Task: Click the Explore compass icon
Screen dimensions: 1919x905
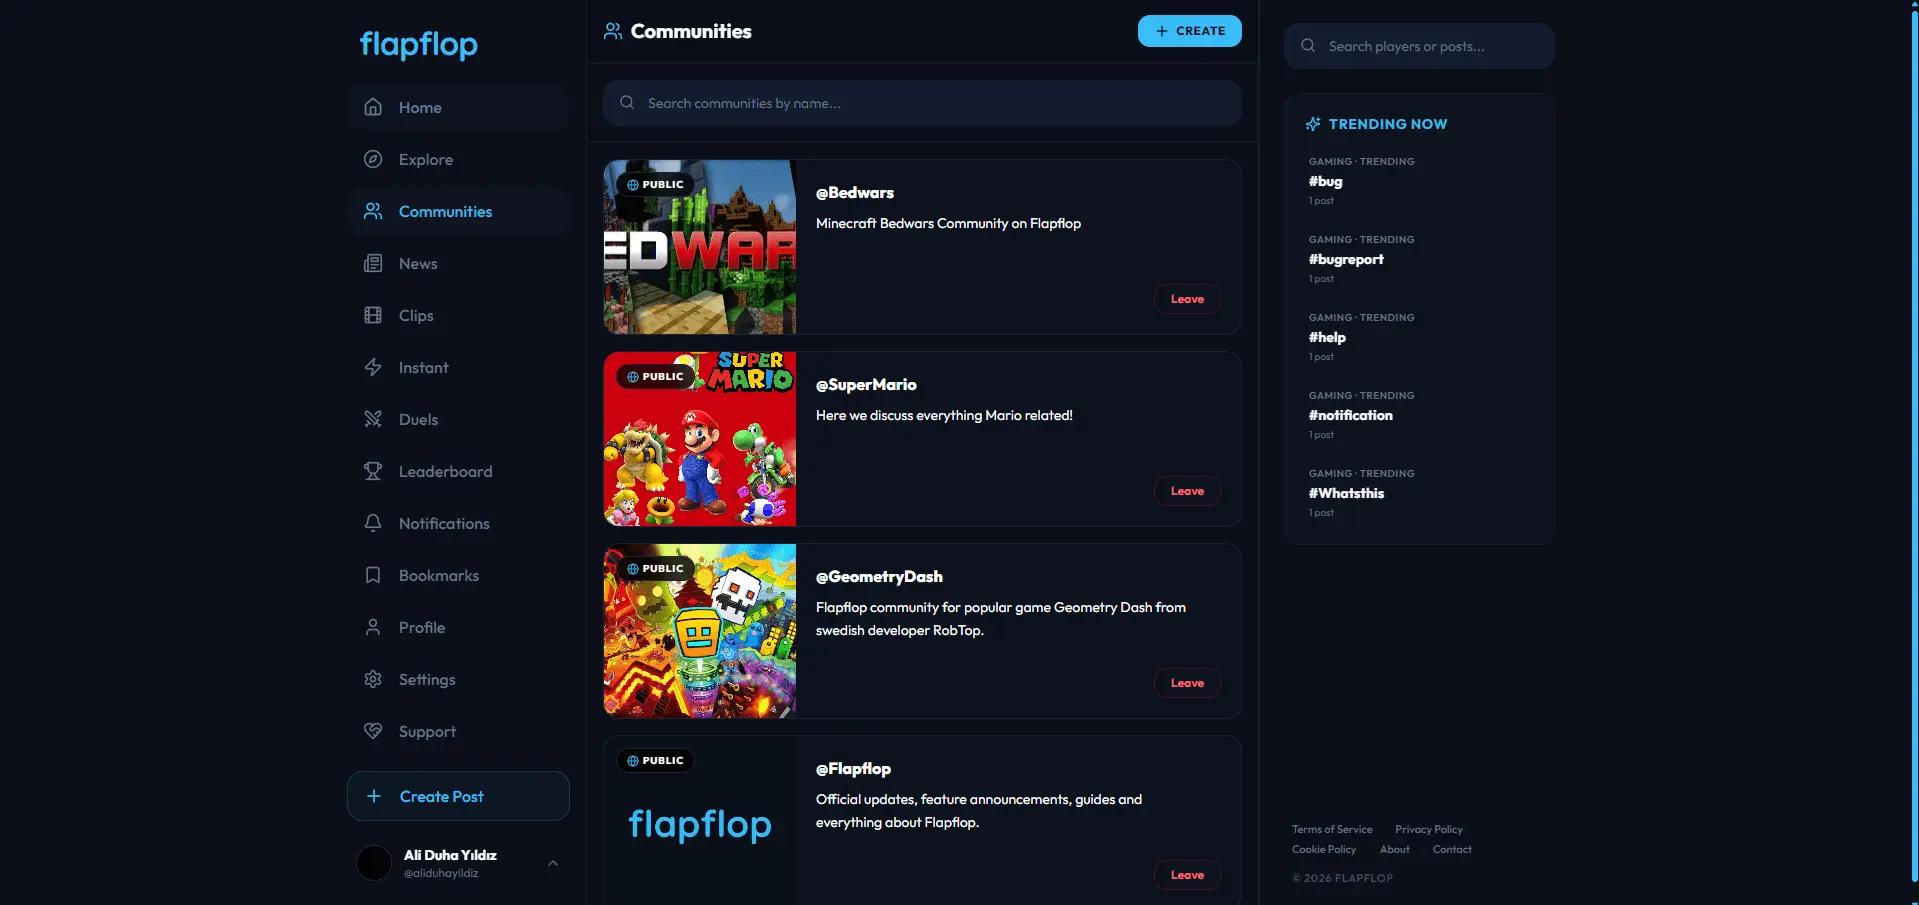Action: [x=373, y=159]
